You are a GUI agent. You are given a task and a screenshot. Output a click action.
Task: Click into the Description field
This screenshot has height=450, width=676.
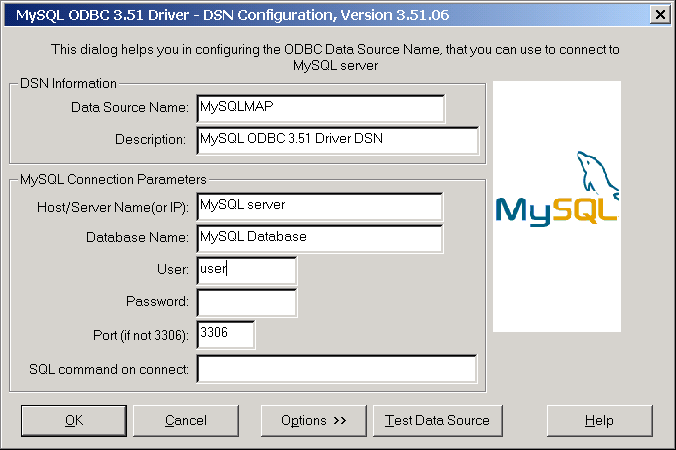pyautogui.click(x=338, y=141)
